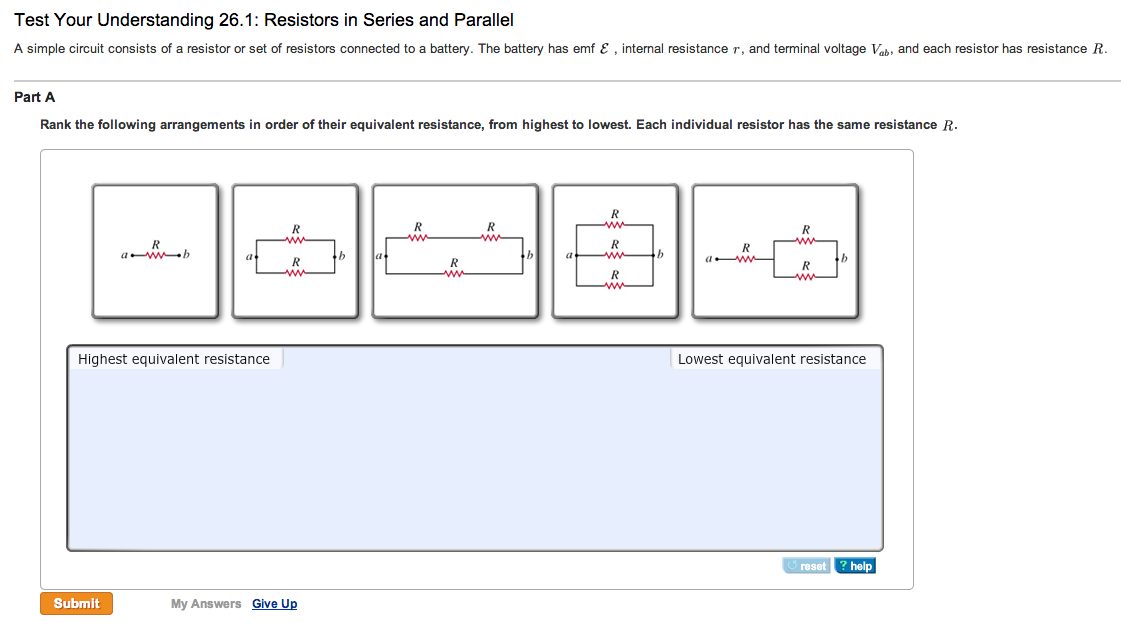Screen dimensions: 1121x636
Task: Click the blue ranking drop area
Action: click(x=475, y=448)
